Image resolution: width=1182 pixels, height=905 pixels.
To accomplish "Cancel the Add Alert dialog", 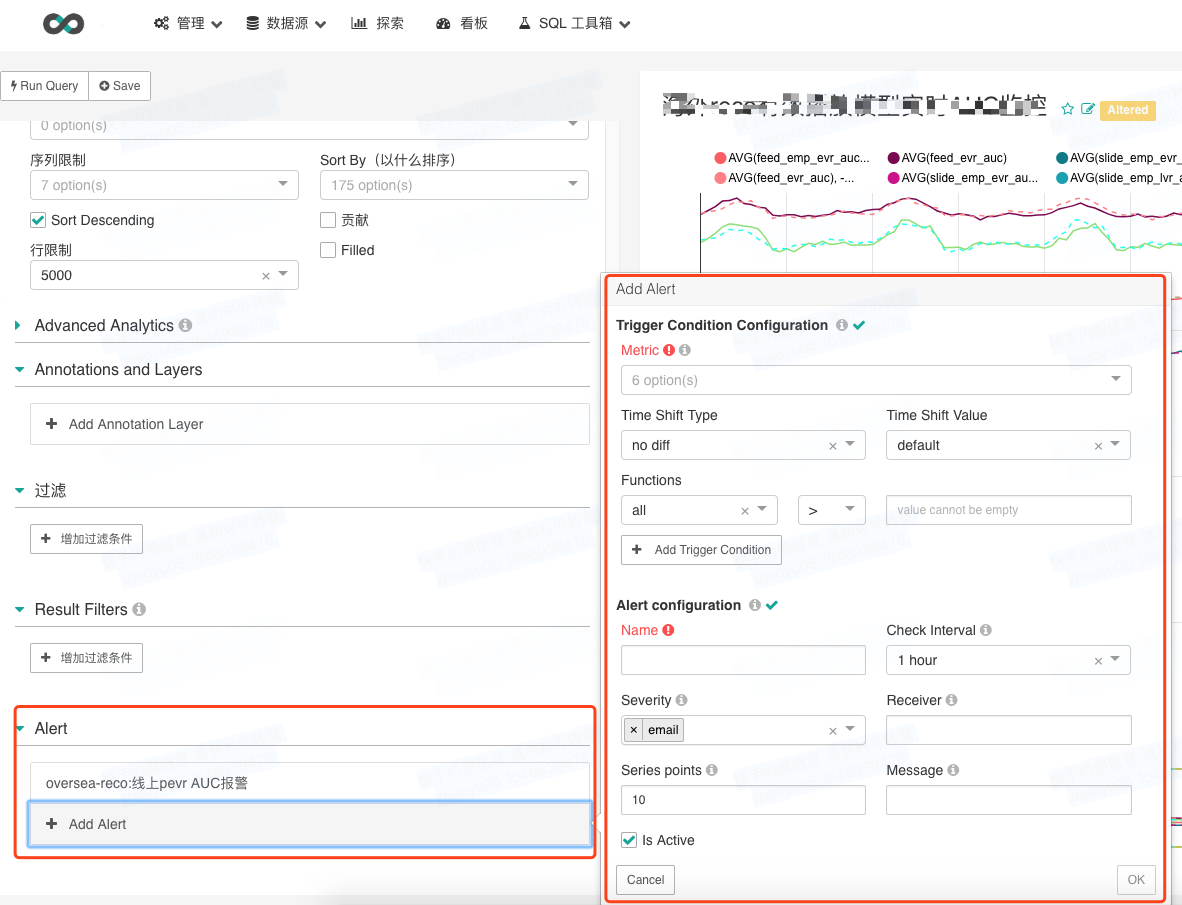I will (645, 879).
